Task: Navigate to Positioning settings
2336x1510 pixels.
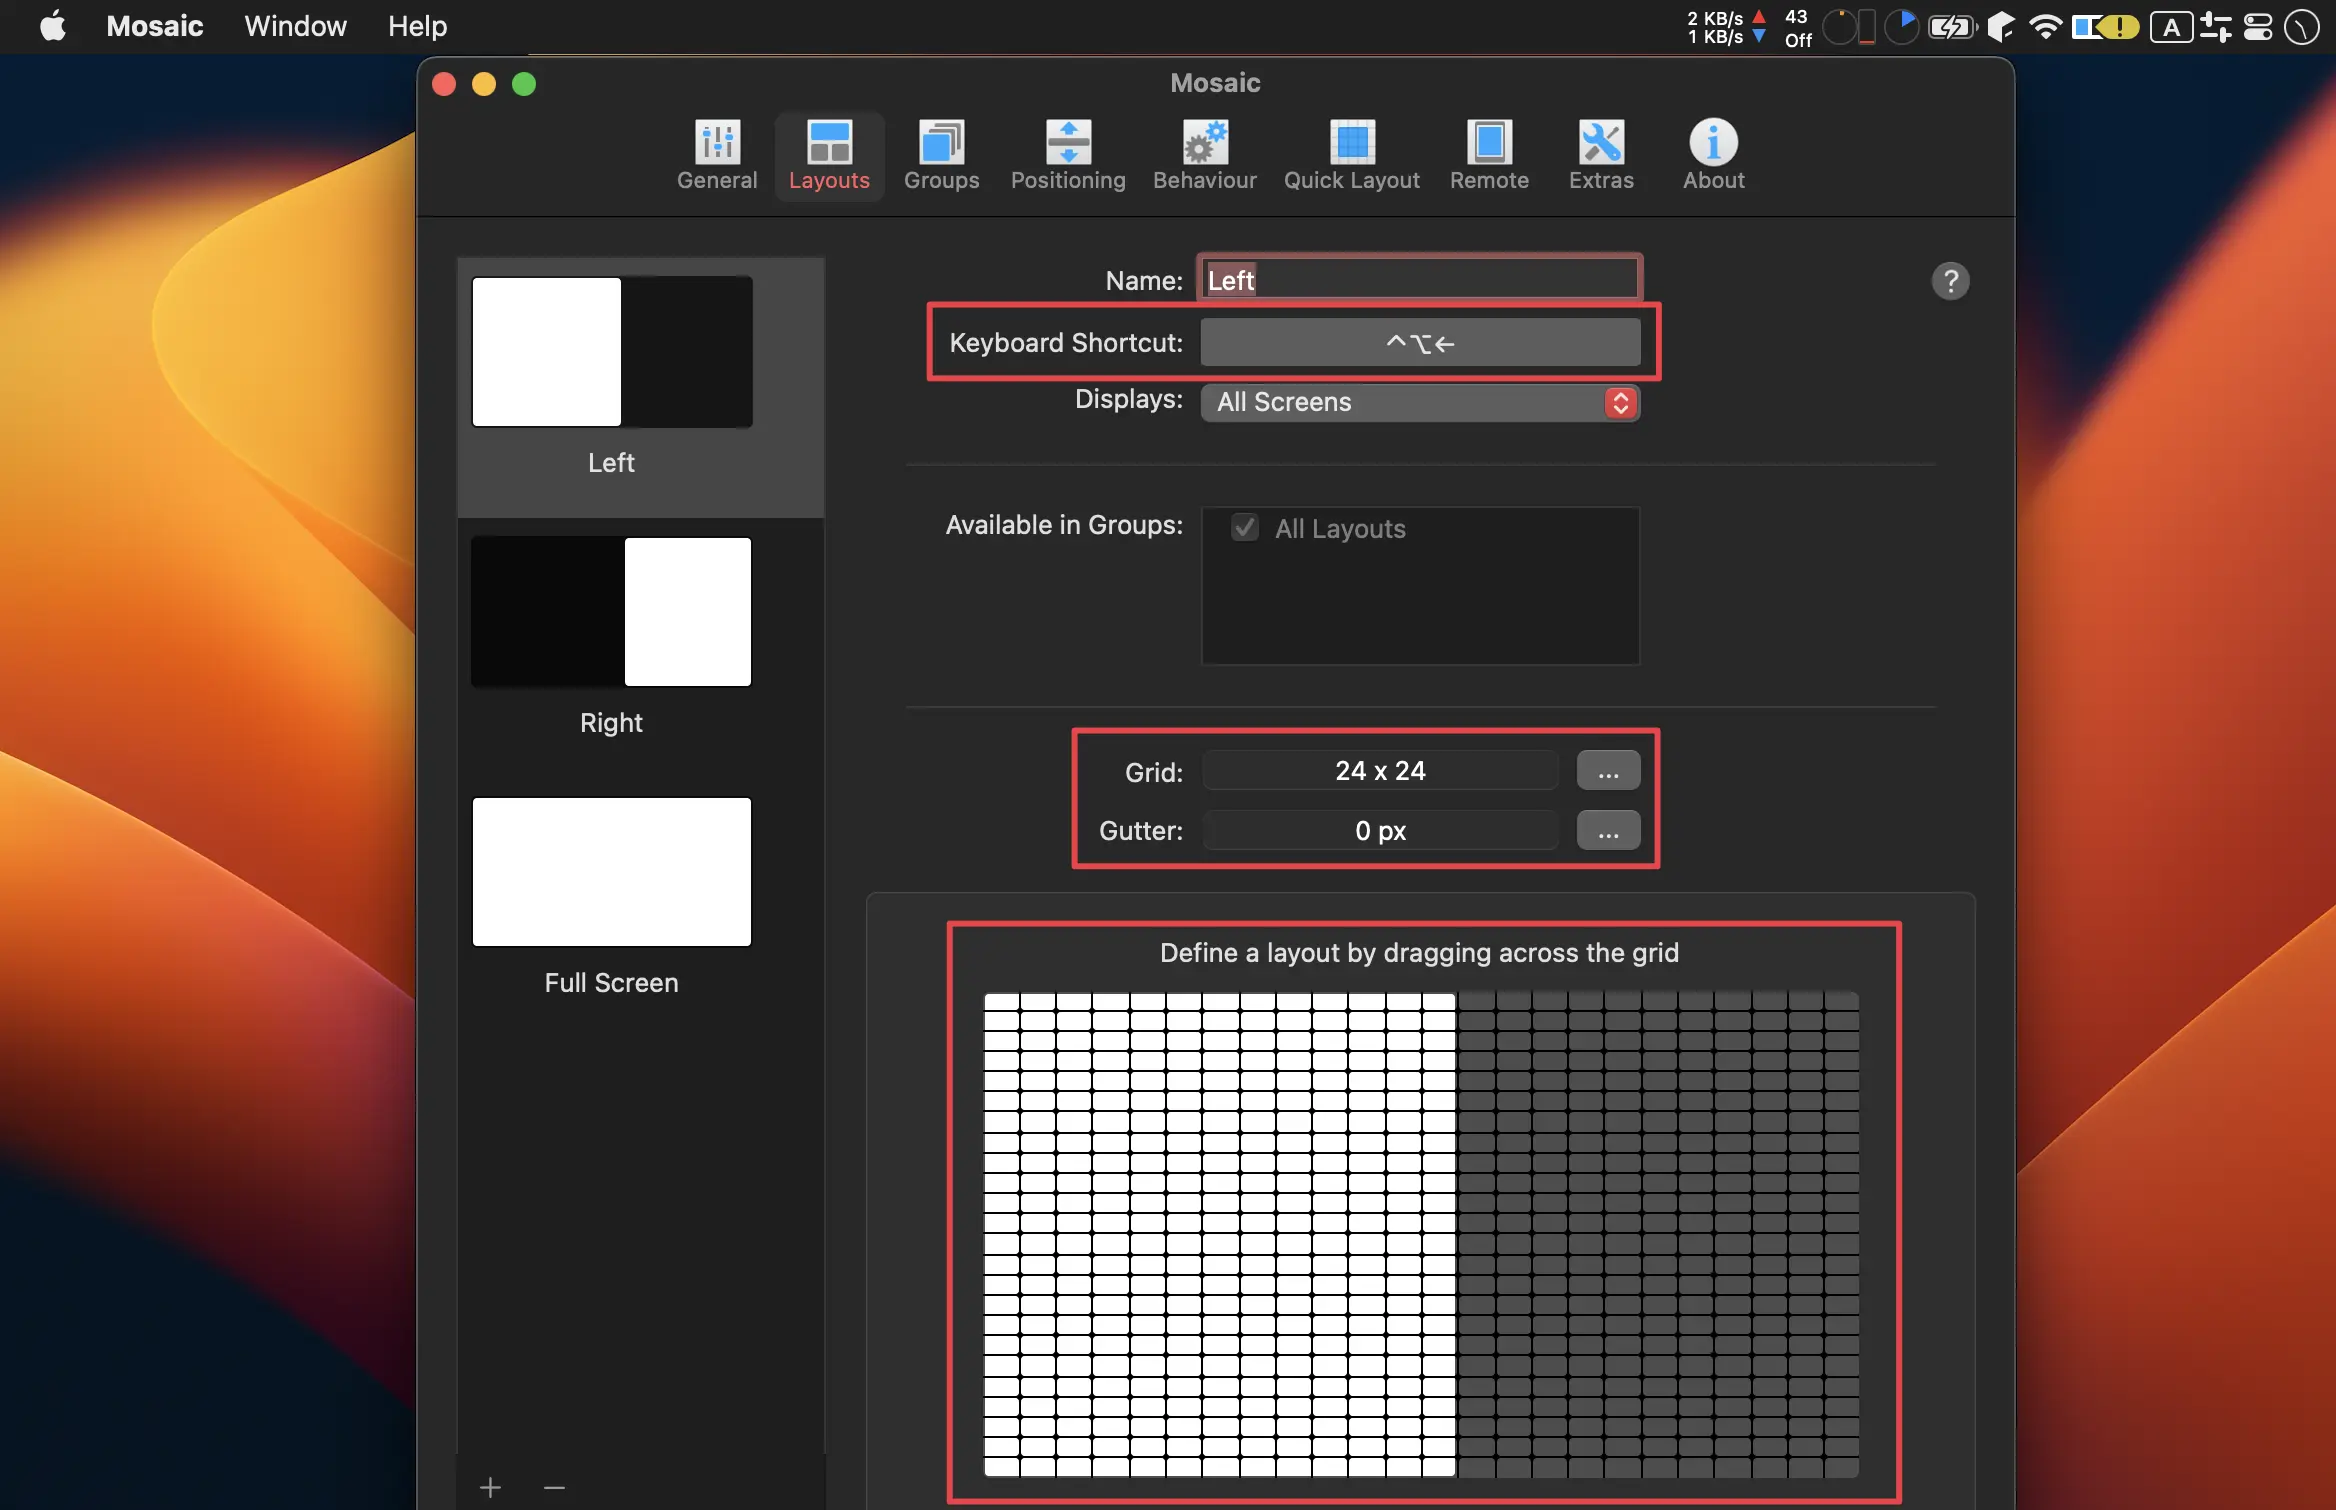Action: pyautogui.click(x=1068, y=153)
